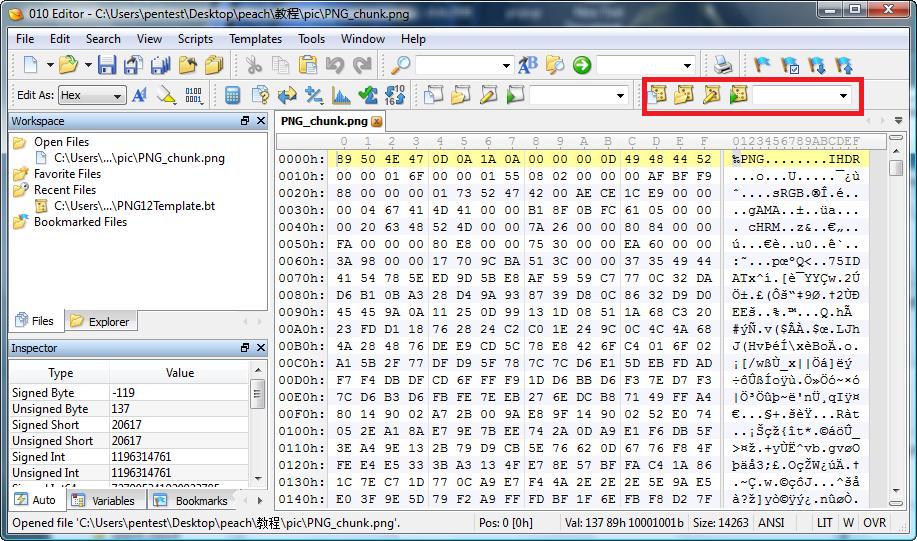The width and height of the screenshot is (917, 541).
Task: Expand the template list dropdown in highlighted toolbar
Action: [x=843, y=96]
